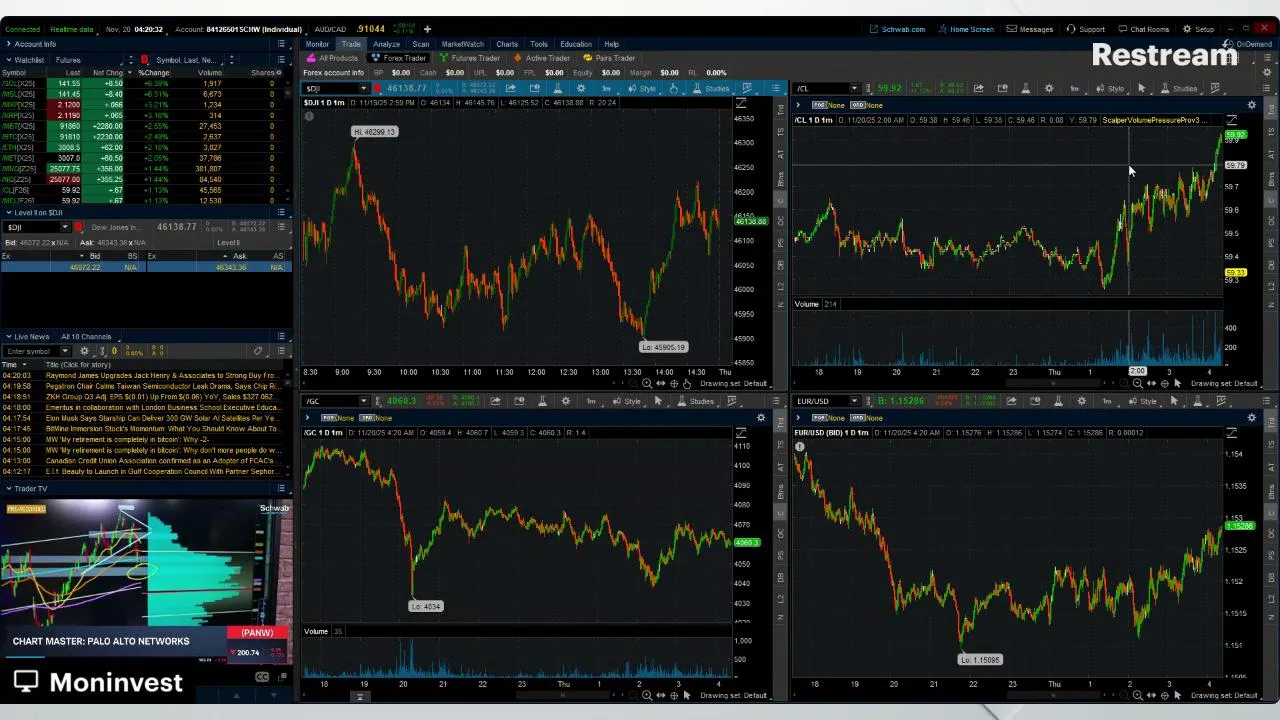Collapse the Account Info section
This screenshot has height=720, width=1280.
[9, 44]
